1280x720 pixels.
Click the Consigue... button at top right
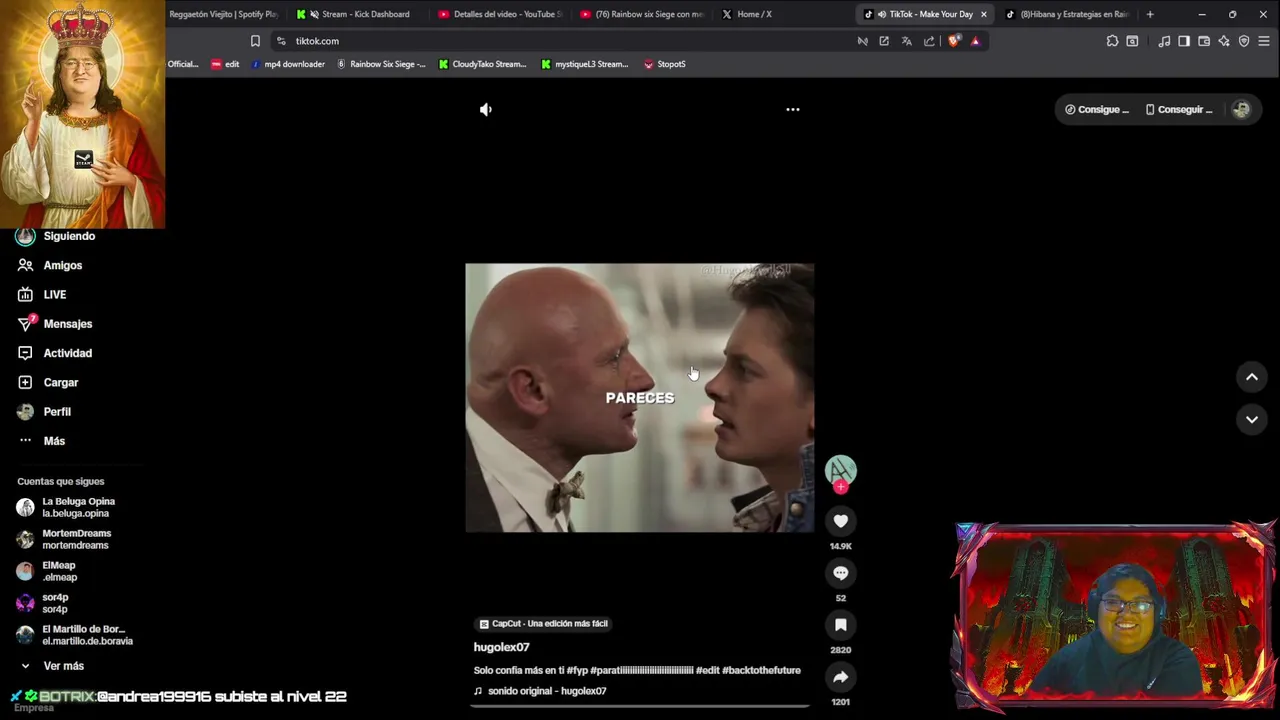1096,110
